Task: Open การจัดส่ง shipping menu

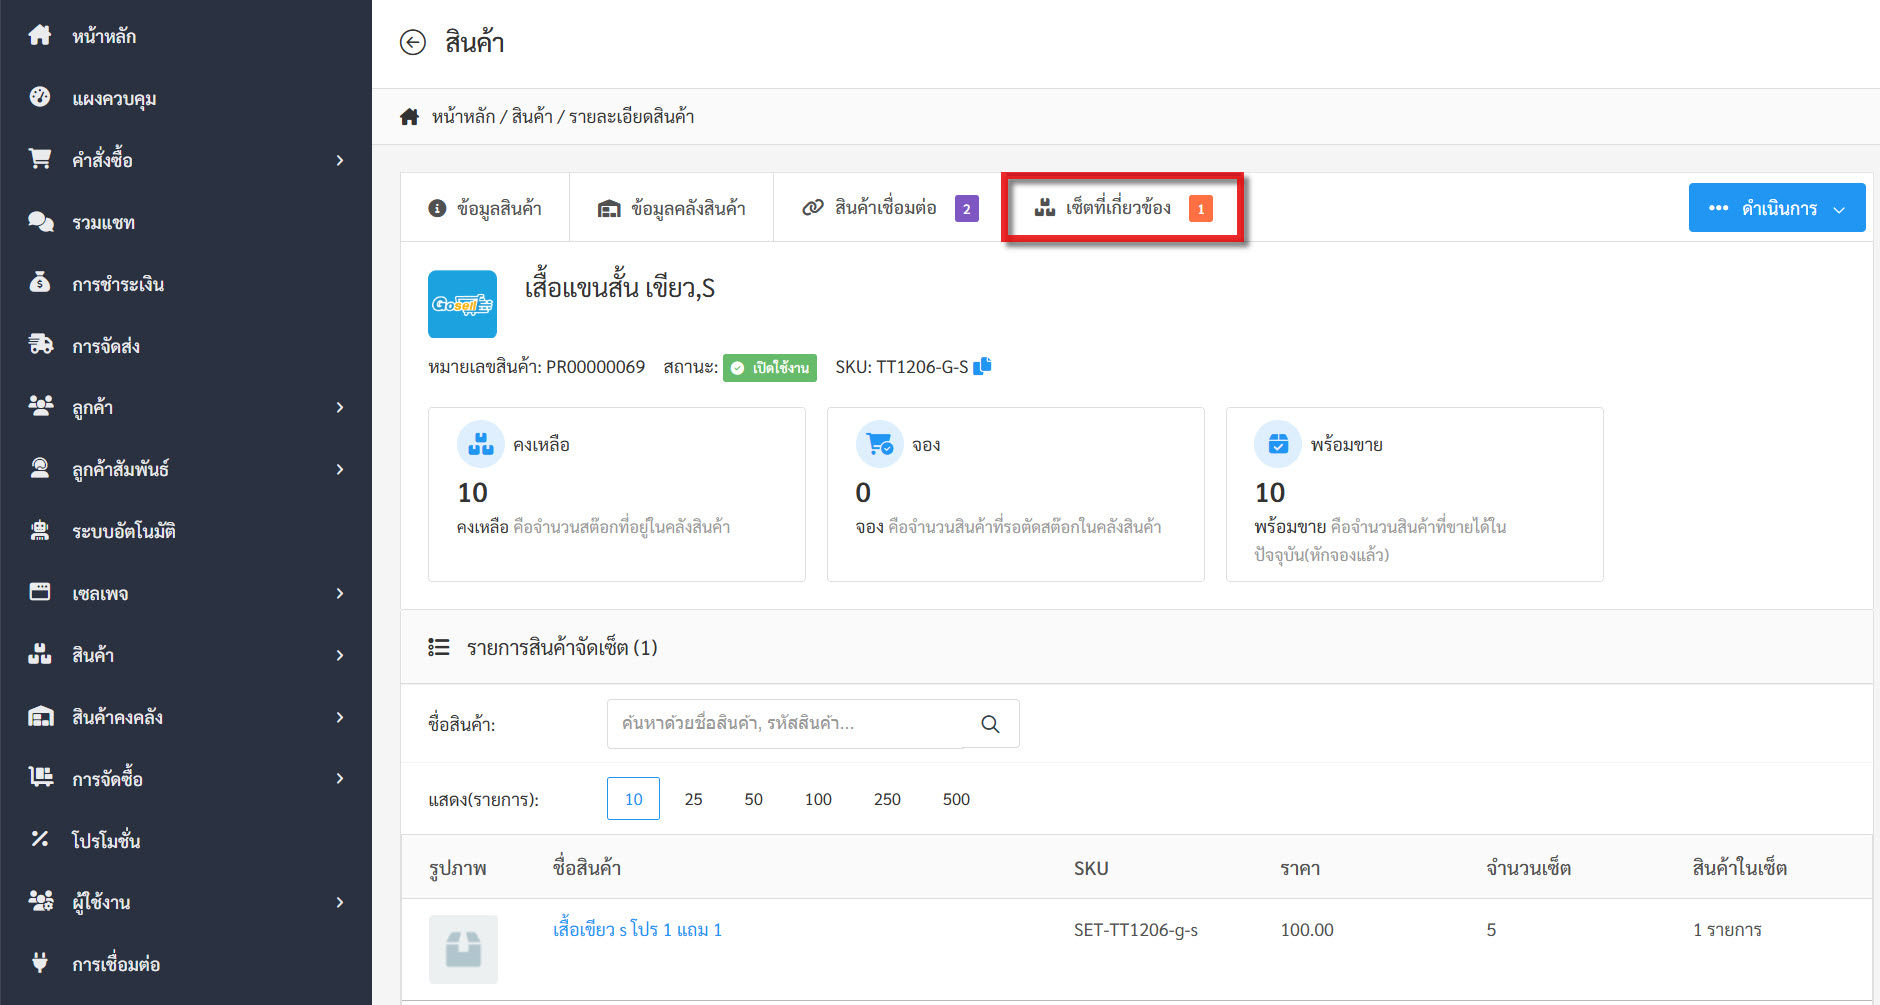Action: (x=105, y=346)
